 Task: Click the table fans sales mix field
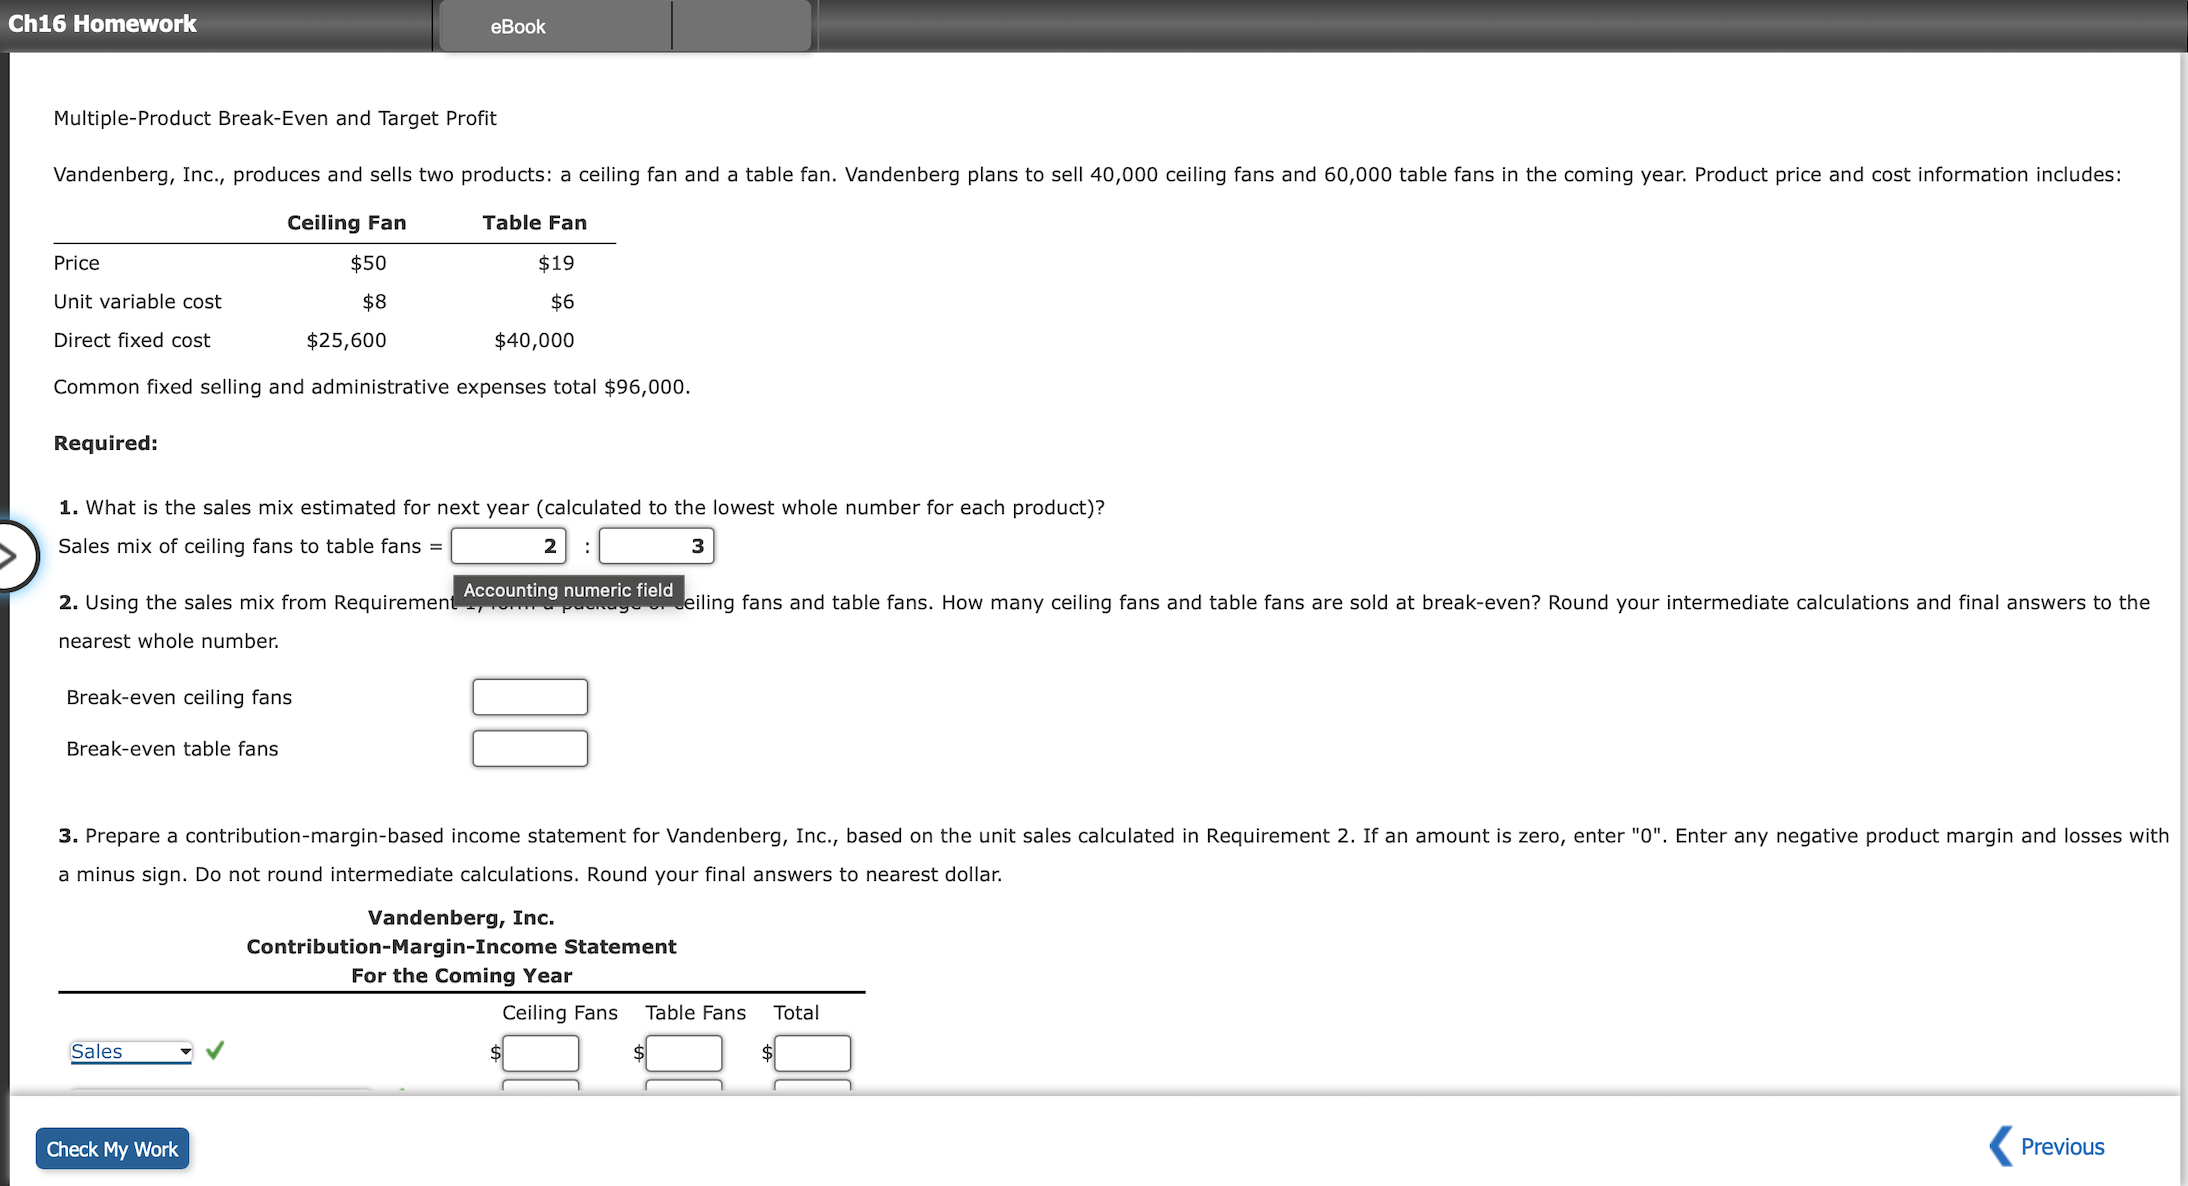click(x=656, y=546)
